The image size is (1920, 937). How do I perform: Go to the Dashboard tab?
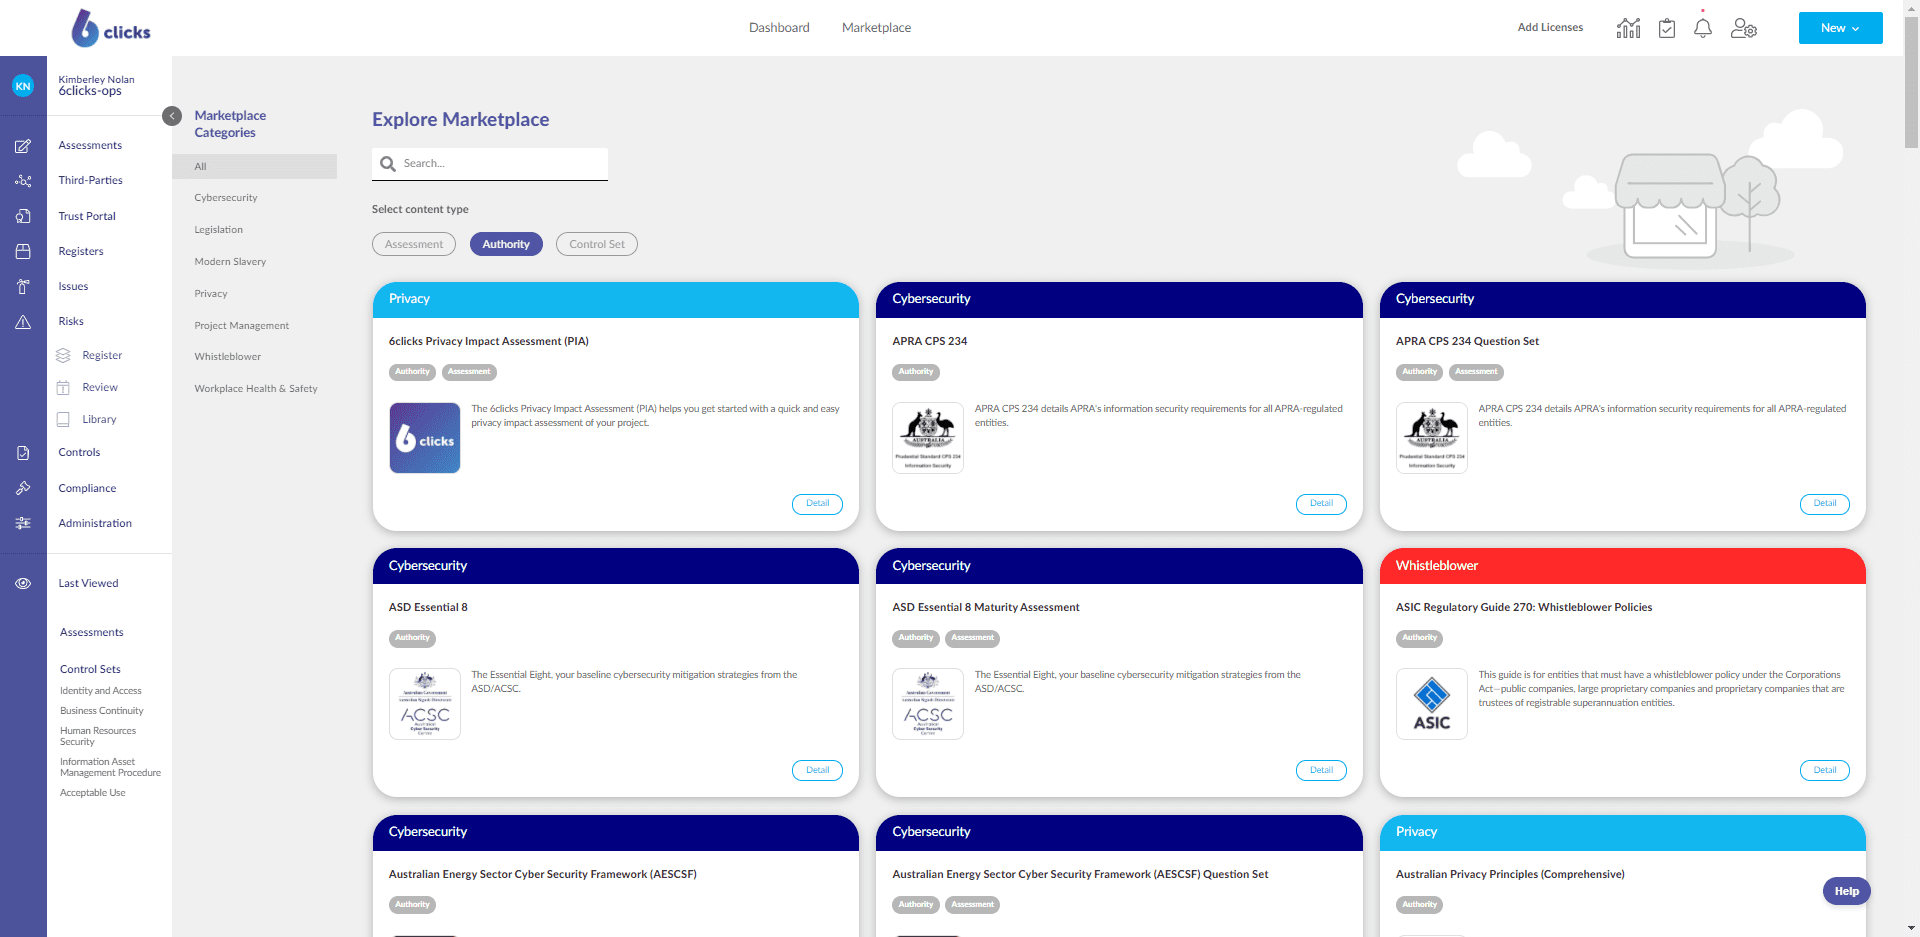[779, 28]
